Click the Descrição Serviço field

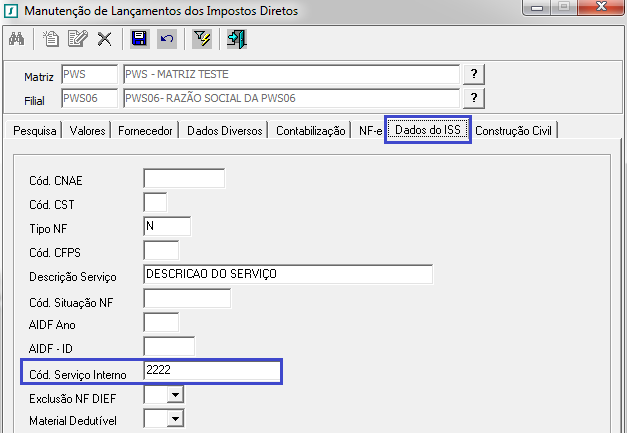288,274
